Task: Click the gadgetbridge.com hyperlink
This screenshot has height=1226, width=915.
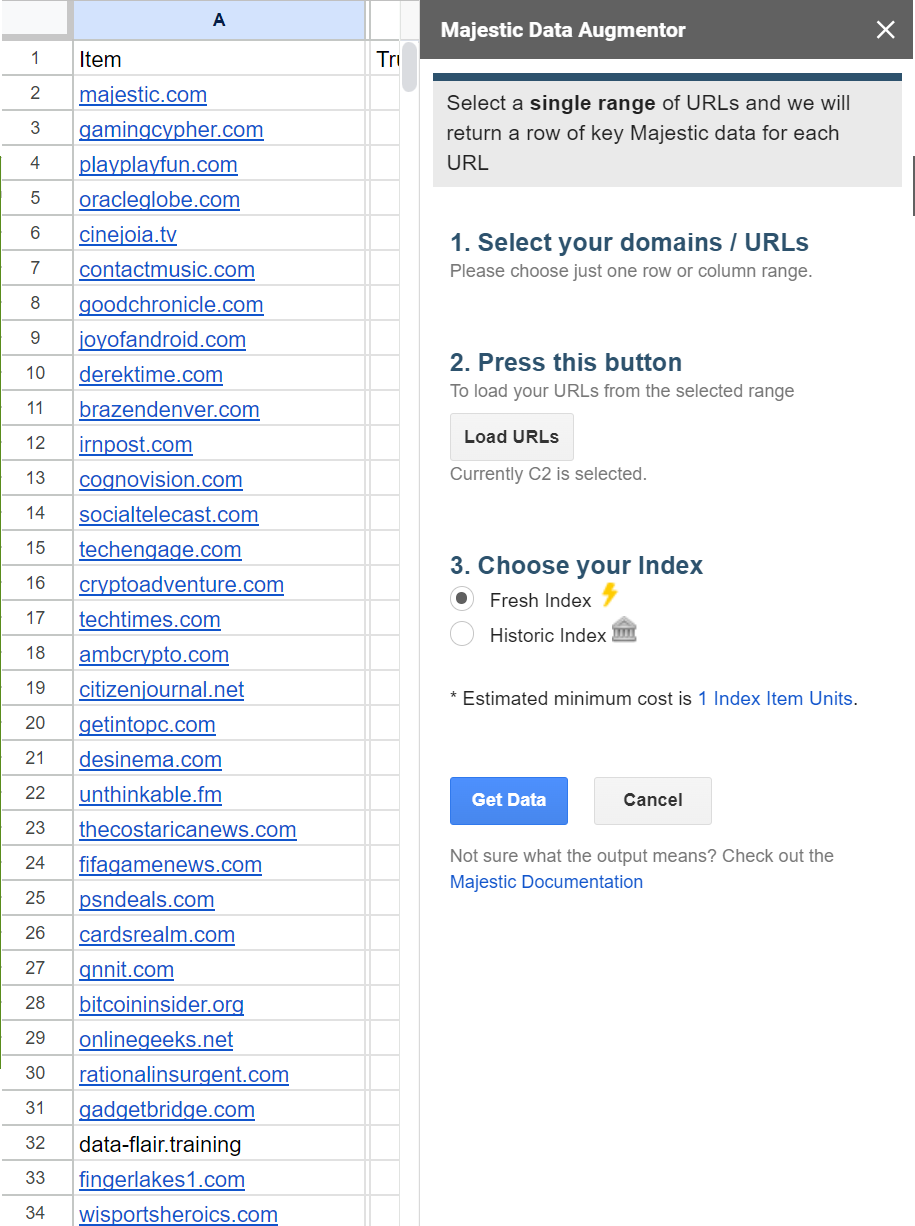Action: 167,1109
